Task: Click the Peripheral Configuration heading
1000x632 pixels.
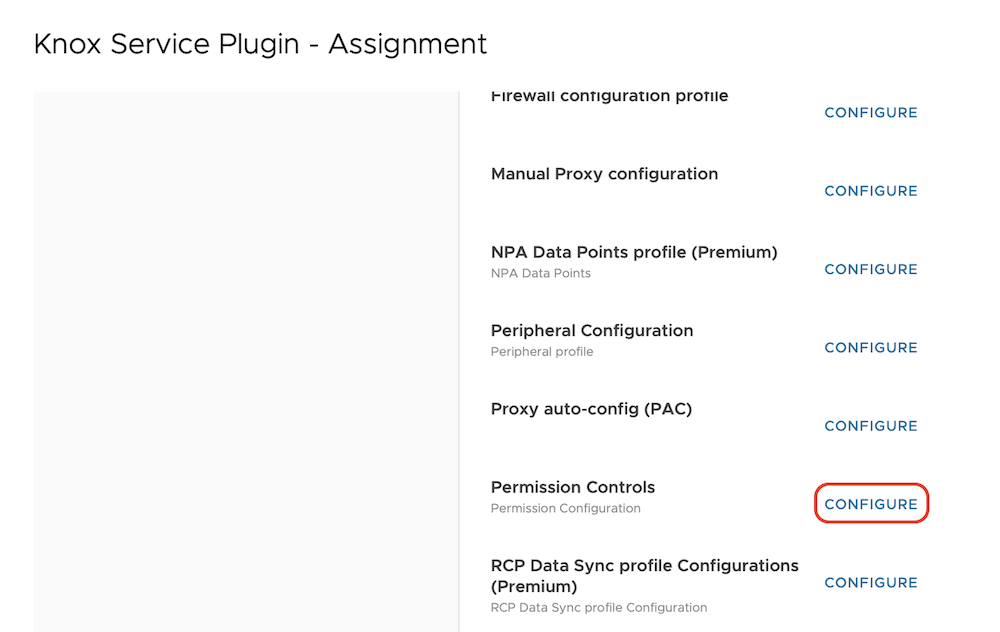Action: 592,330
